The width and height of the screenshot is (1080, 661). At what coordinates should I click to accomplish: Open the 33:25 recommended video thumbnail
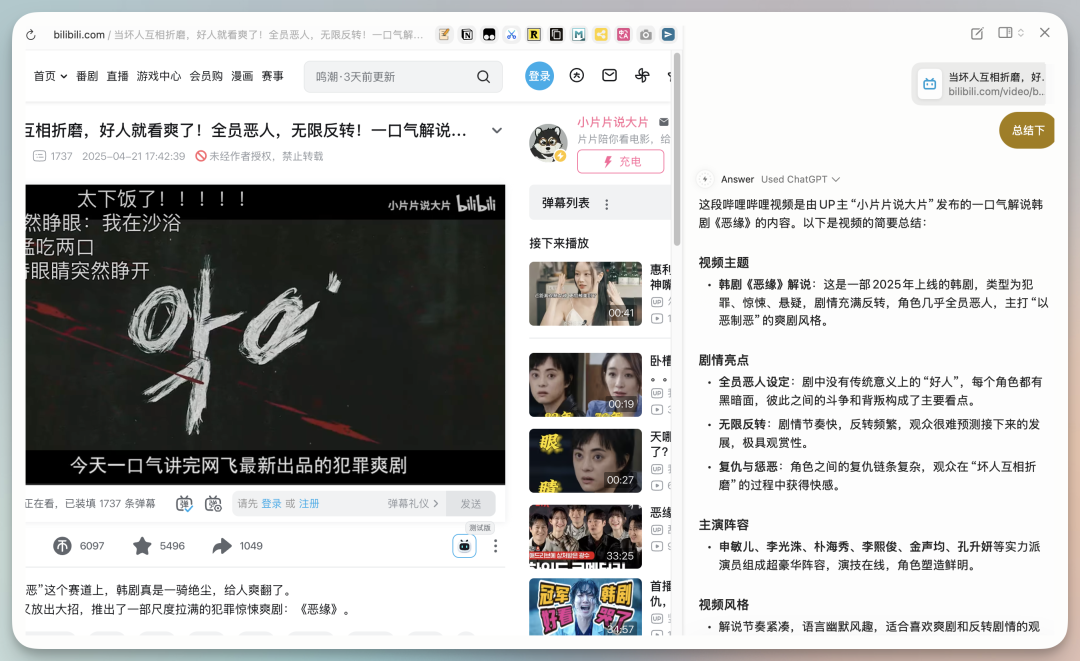click(585, 536)
